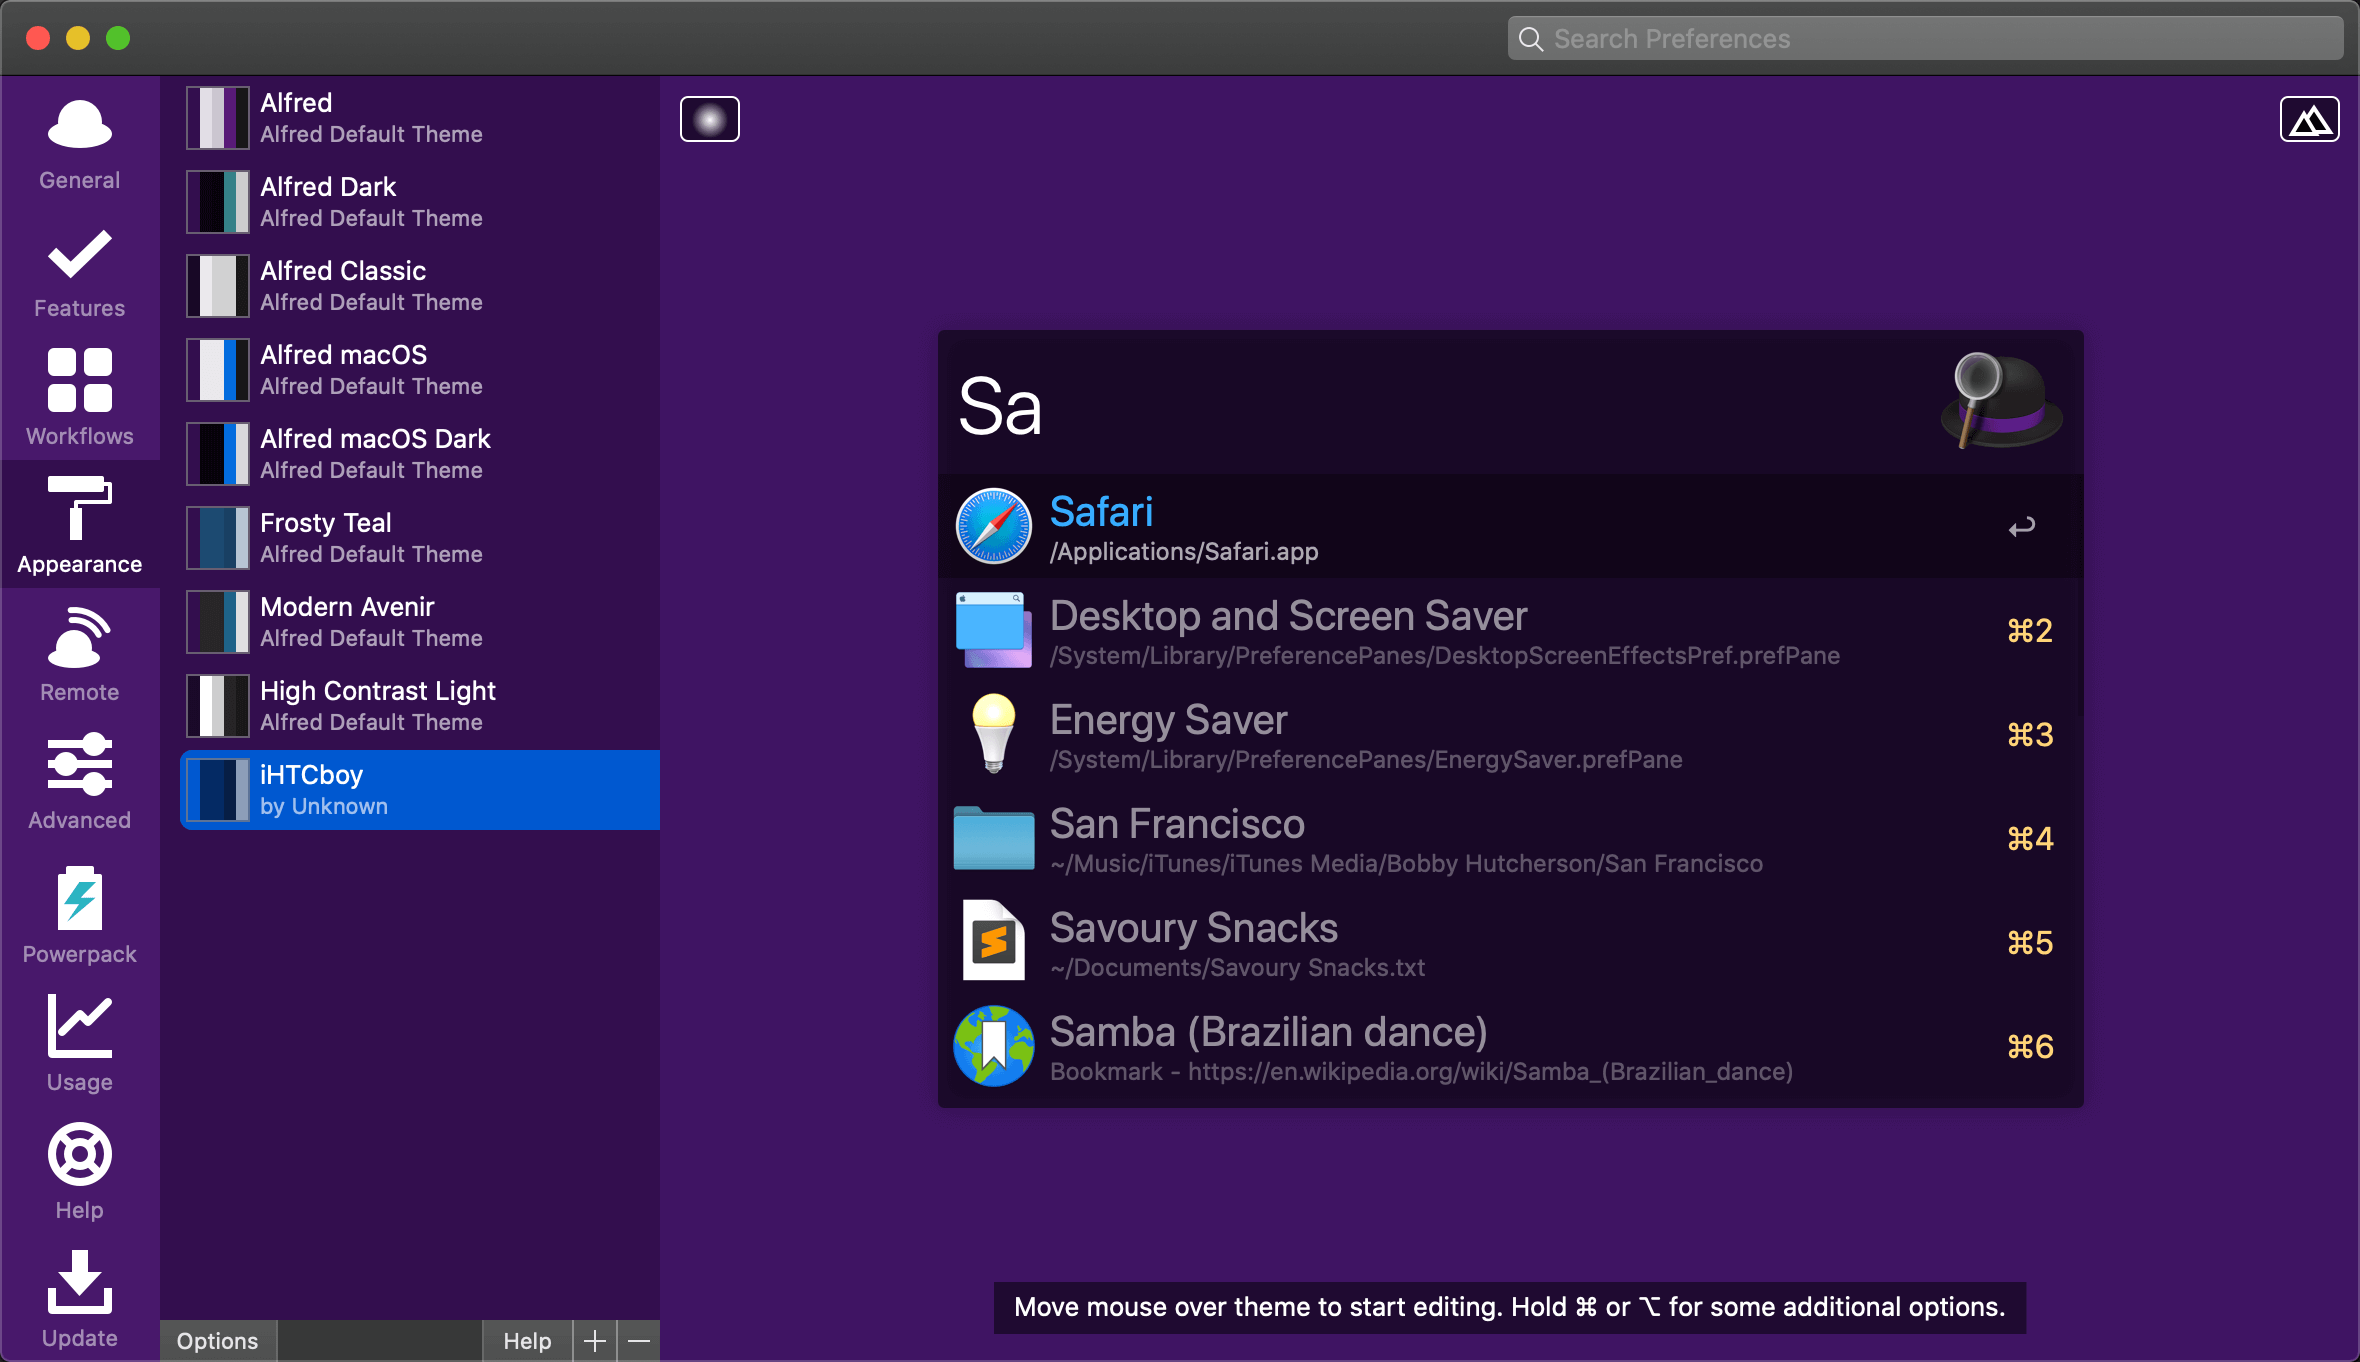This screenshot has height=1362, width=2360.
Task: Select the Alfred macOS Dark theme
Action: click(420, 454)
